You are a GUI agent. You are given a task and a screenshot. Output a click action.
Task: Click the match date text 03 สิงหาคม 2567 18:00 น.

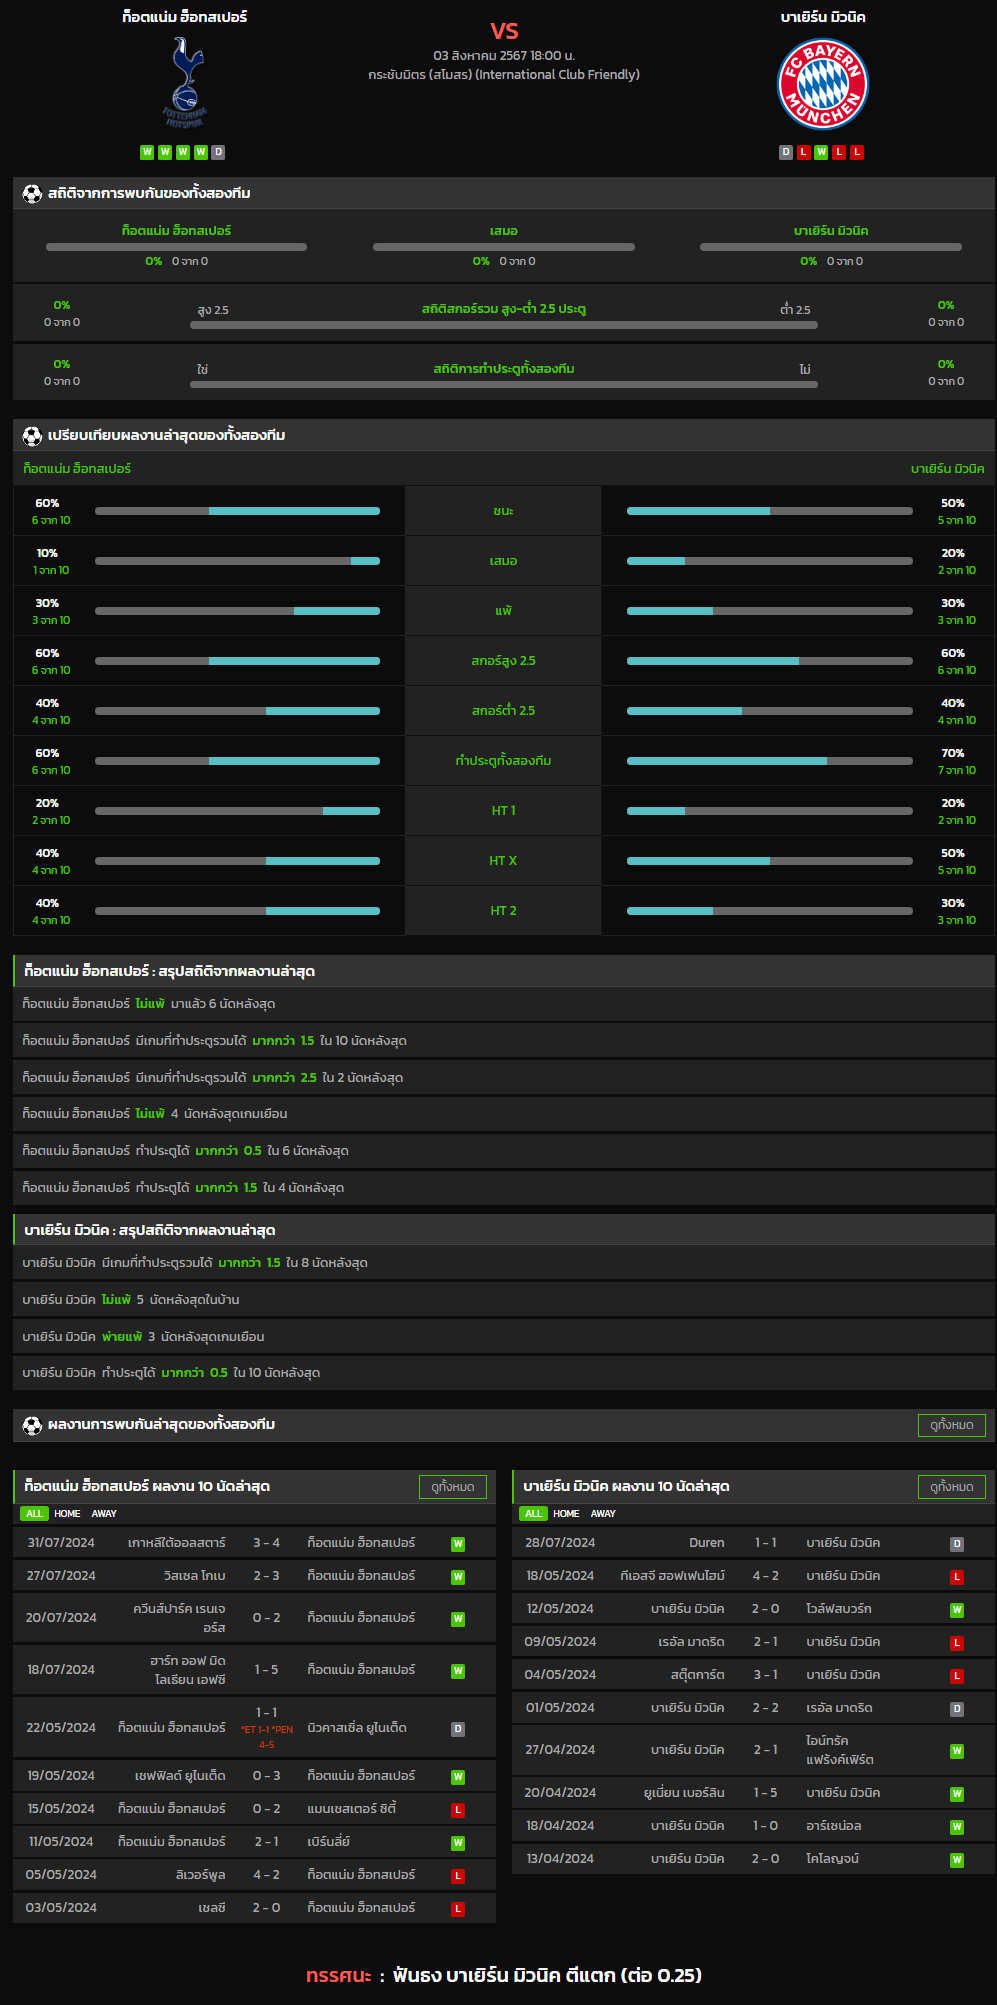(504, 56)
